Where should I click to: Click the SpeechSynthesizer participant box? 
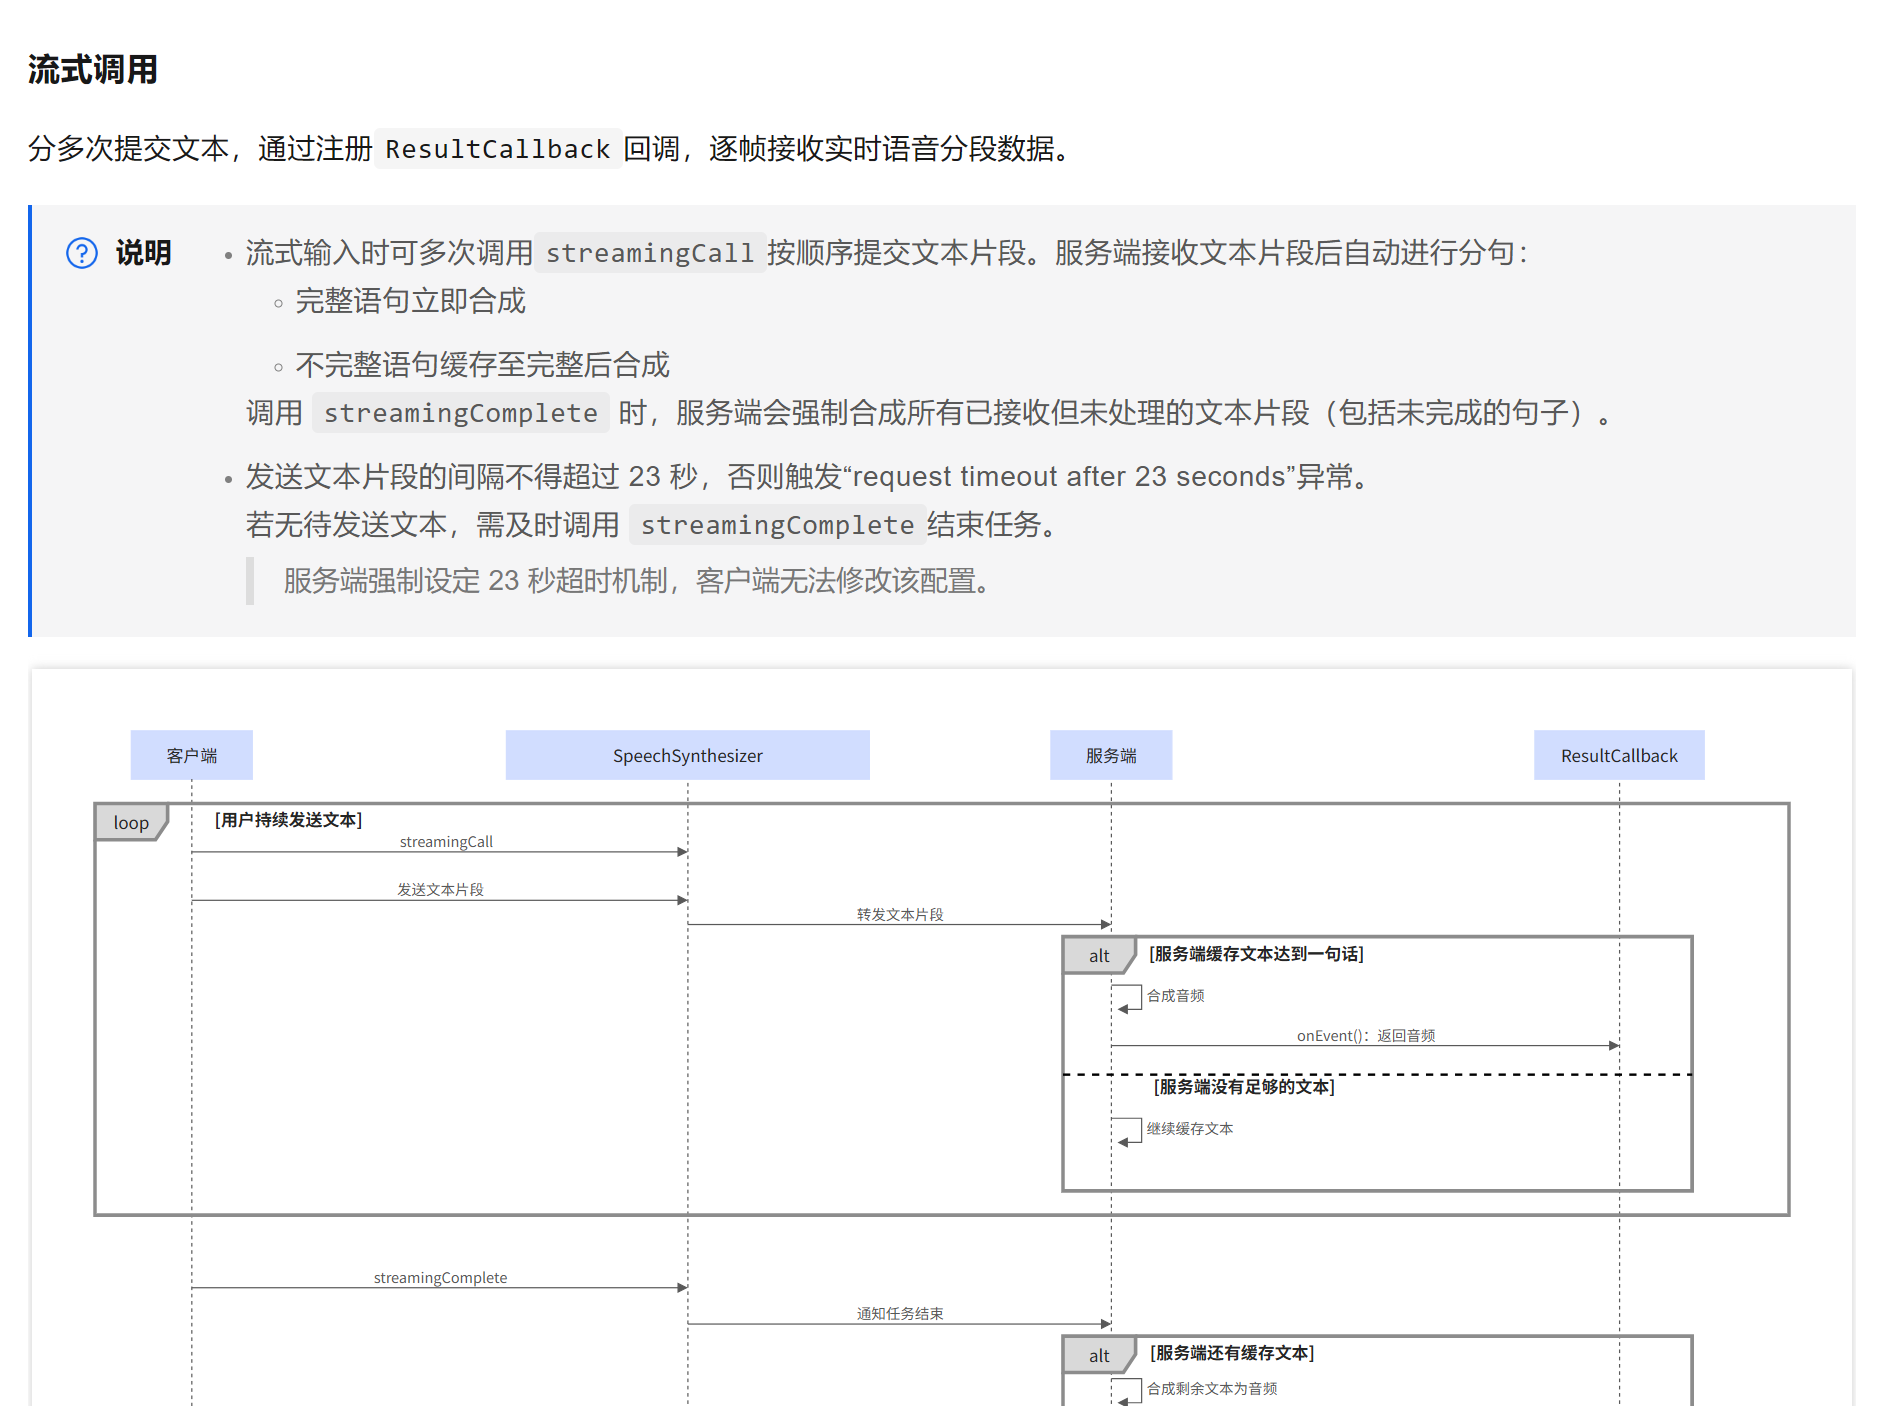click(688, 755)
